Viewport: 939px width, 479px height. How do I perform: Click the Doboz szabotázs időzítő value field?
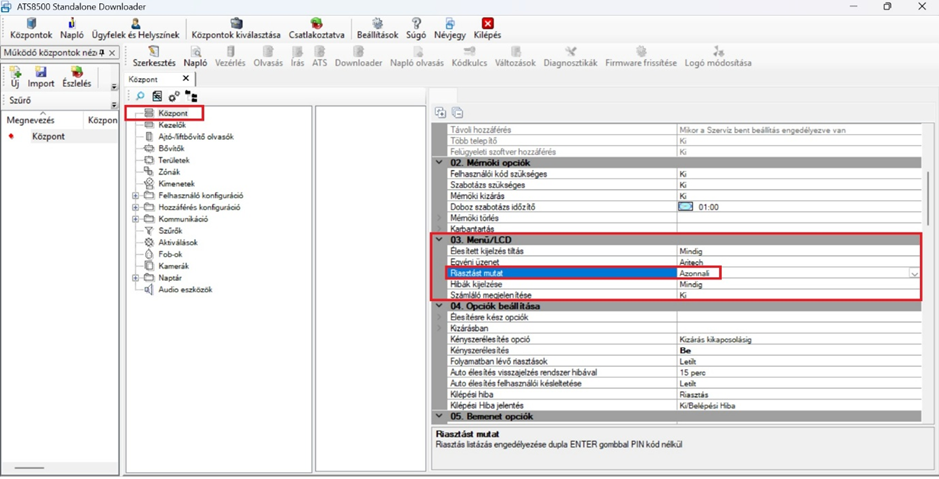tap(708, 207)
